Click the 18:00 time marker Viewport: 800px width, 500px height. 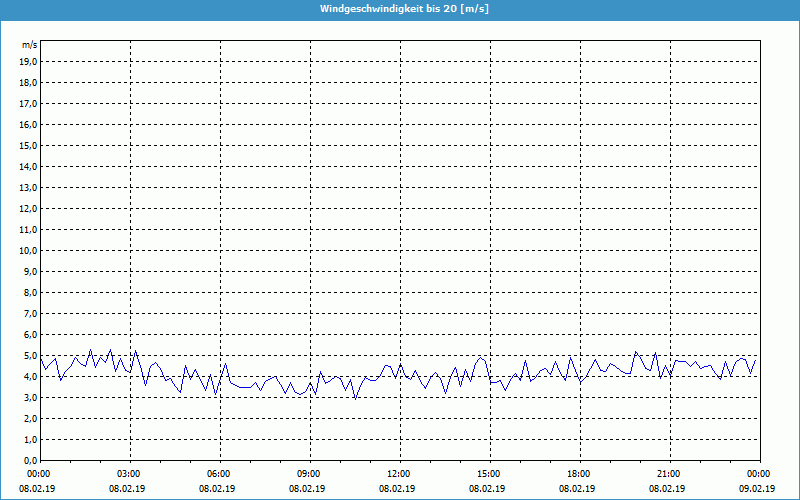click(578, 474)
